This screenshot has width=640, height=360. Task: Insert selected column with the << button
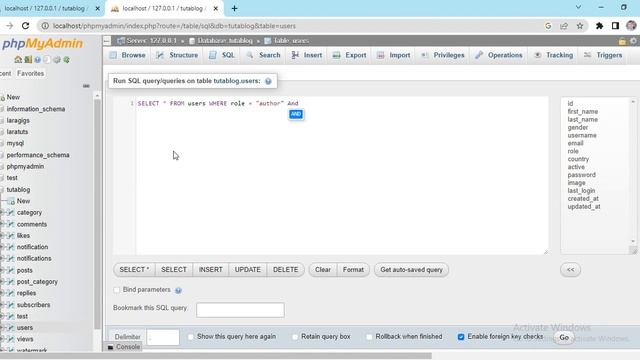pyautogui.click(x=571, y=270)
